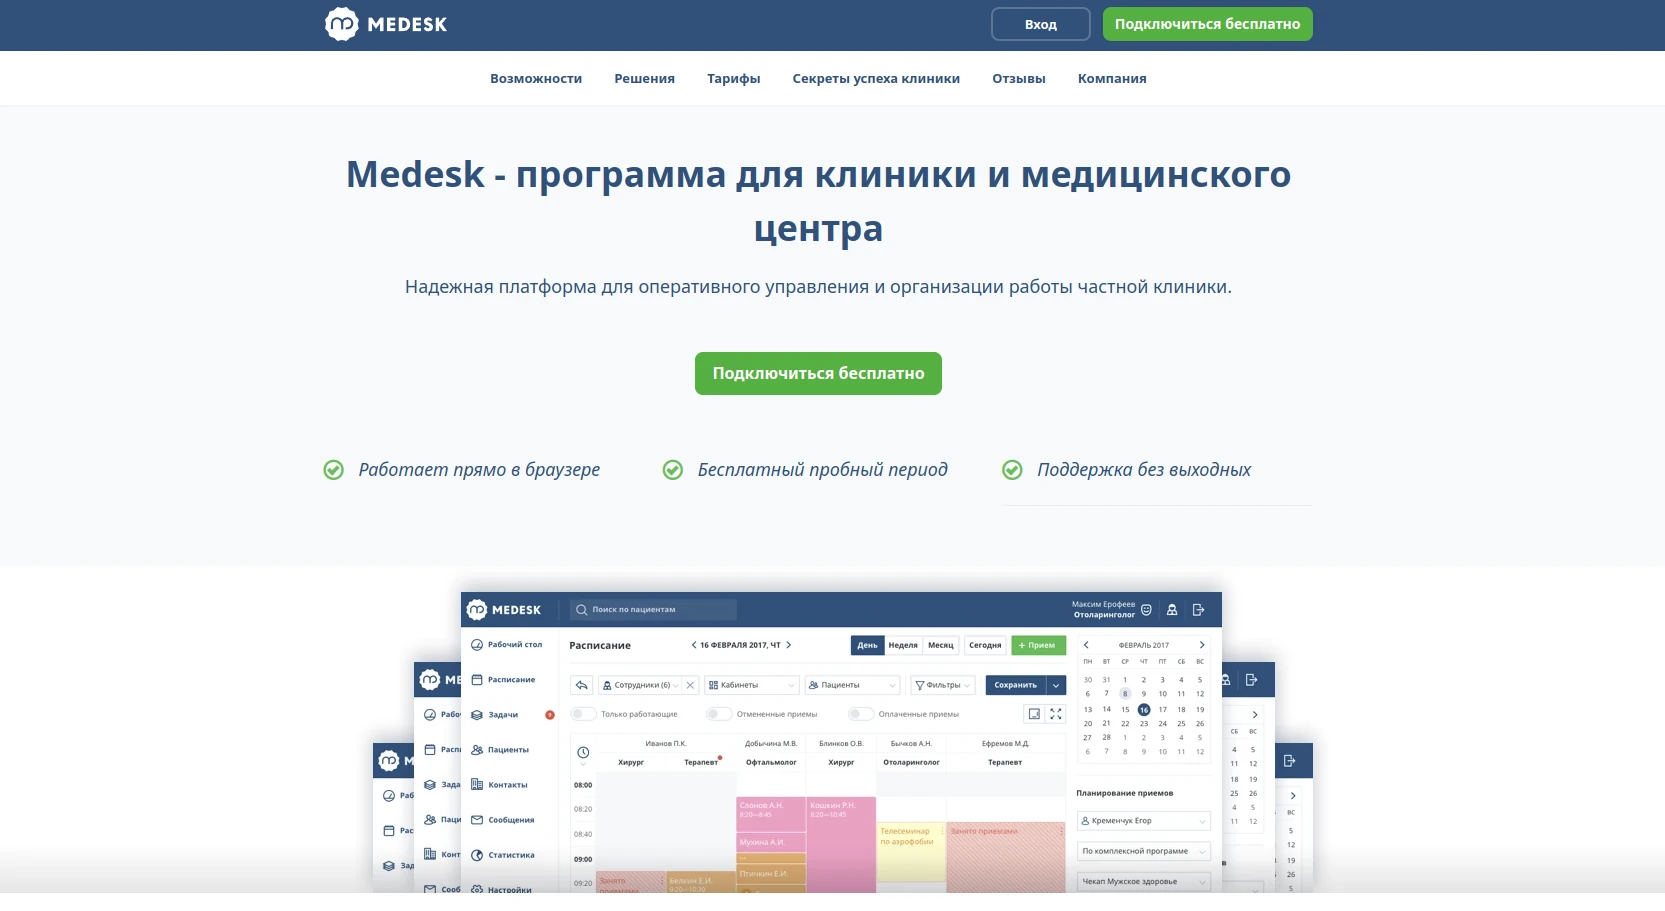Screen dimensions: 1665x911
Task: Go to previous day before 16 февраля
Action: coord(694,645)
